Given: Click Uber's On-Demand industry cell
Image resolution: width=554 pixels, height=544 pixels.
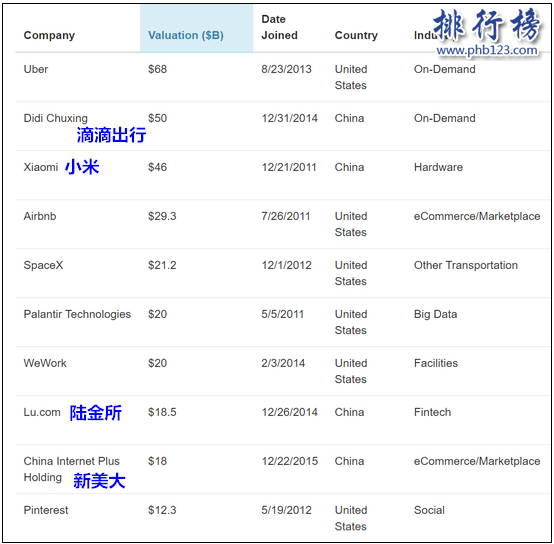Looking at the screenshot, I should (444, 69).
